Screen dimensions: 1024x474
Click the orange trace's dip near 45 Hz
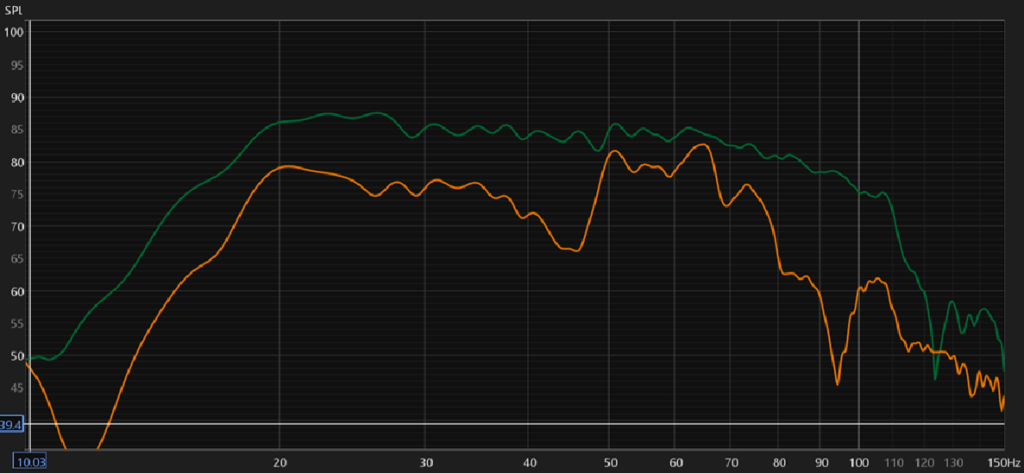click(574, 250)
